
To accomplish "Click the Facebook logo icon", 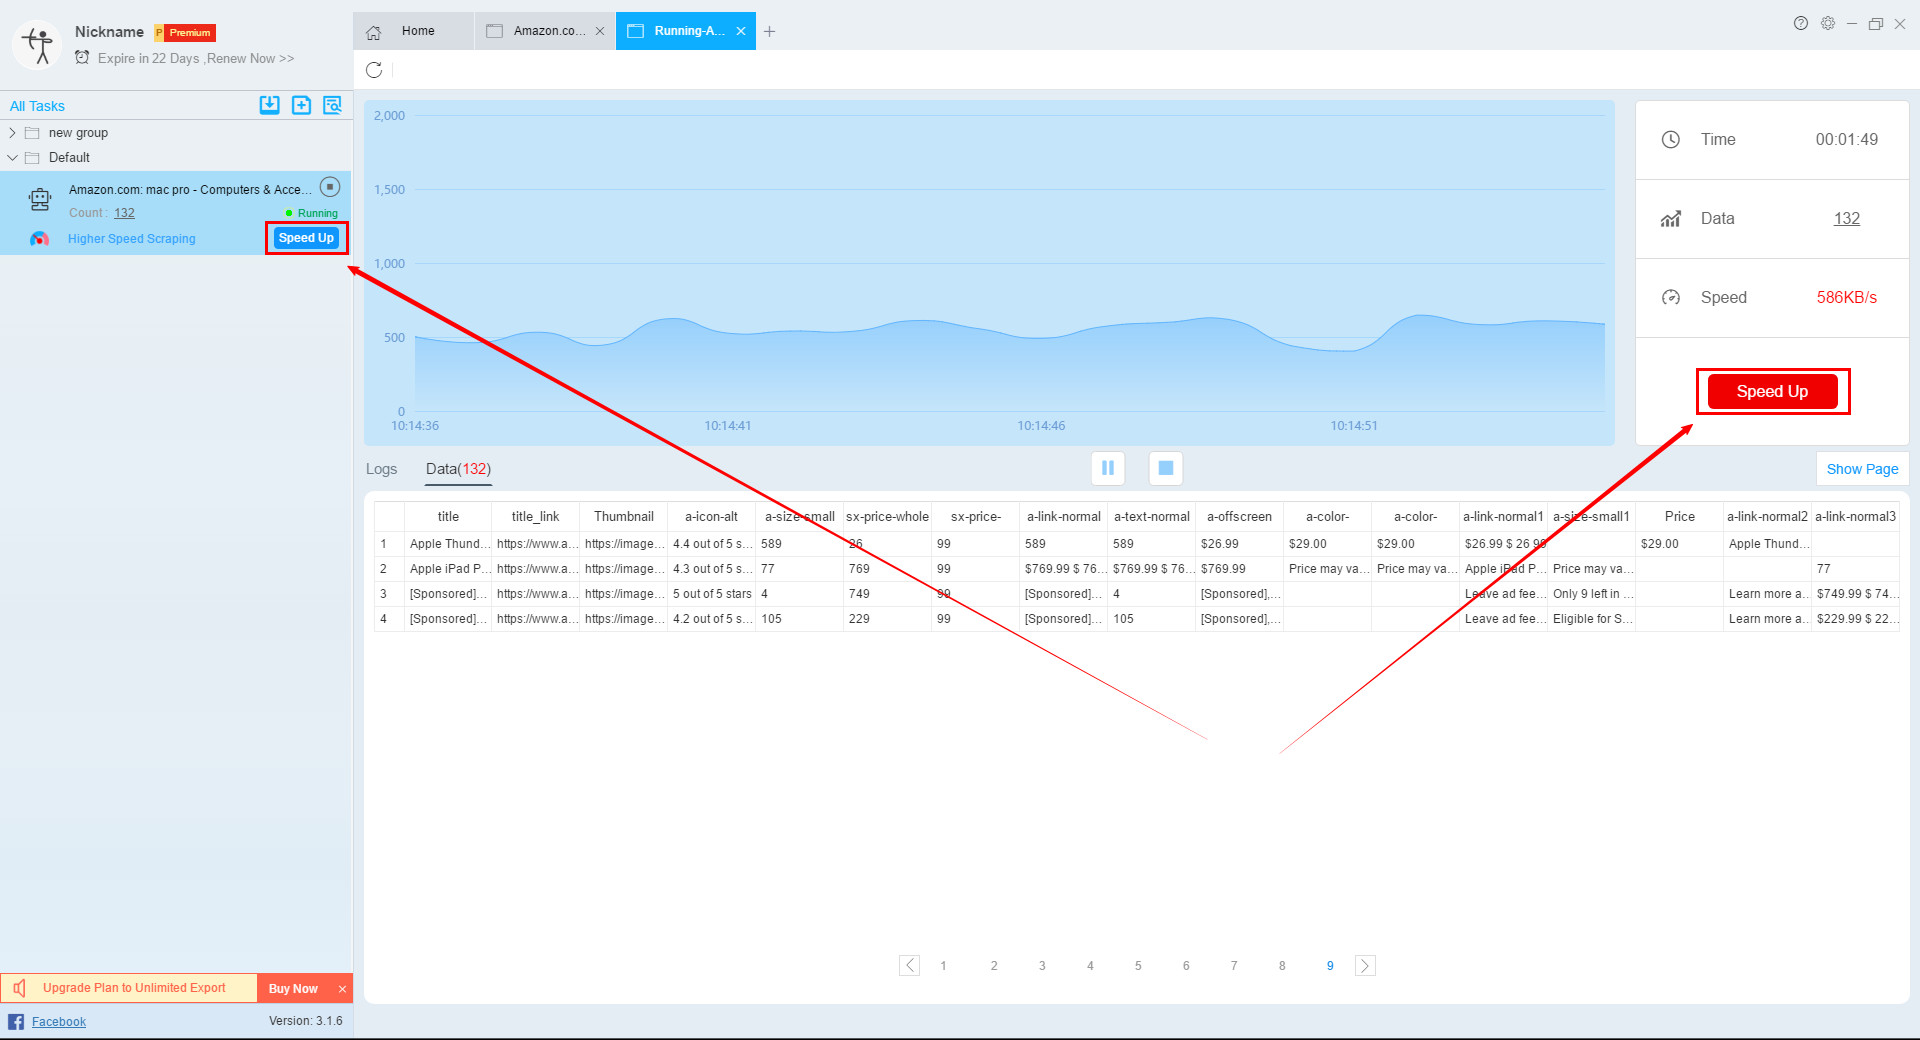I will coord(16,1021).
